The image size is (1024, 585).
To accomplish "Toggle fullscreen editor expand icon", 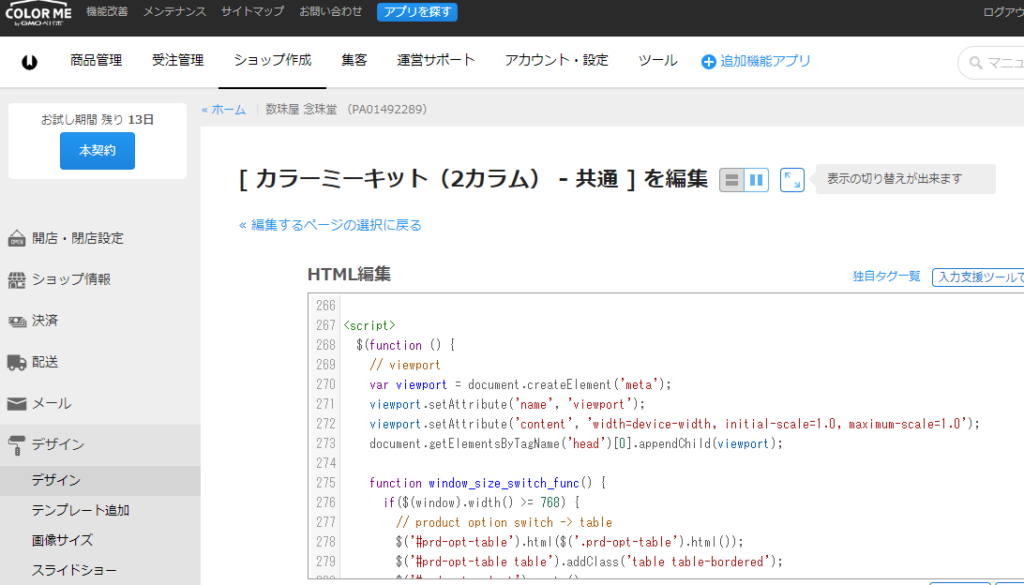I will click(792, 180).
